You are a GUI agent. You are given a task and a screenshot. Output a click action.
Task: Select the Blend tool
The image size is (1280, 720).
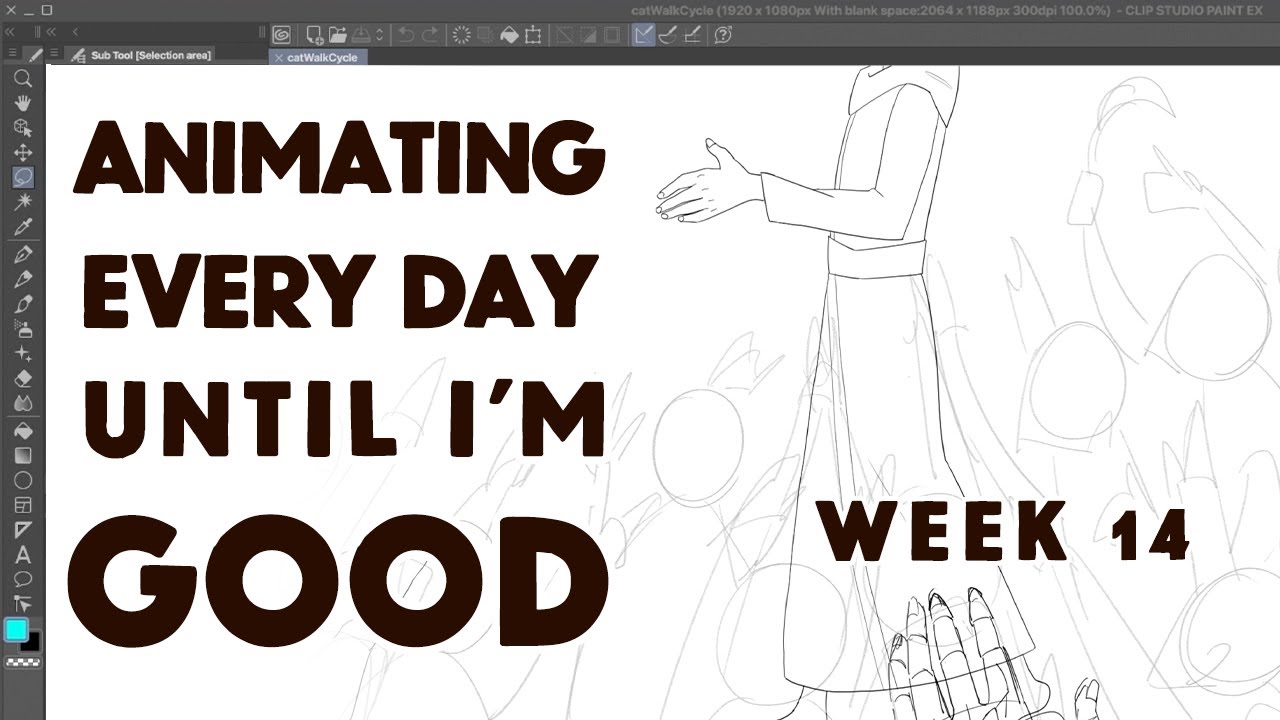point(23,403)
